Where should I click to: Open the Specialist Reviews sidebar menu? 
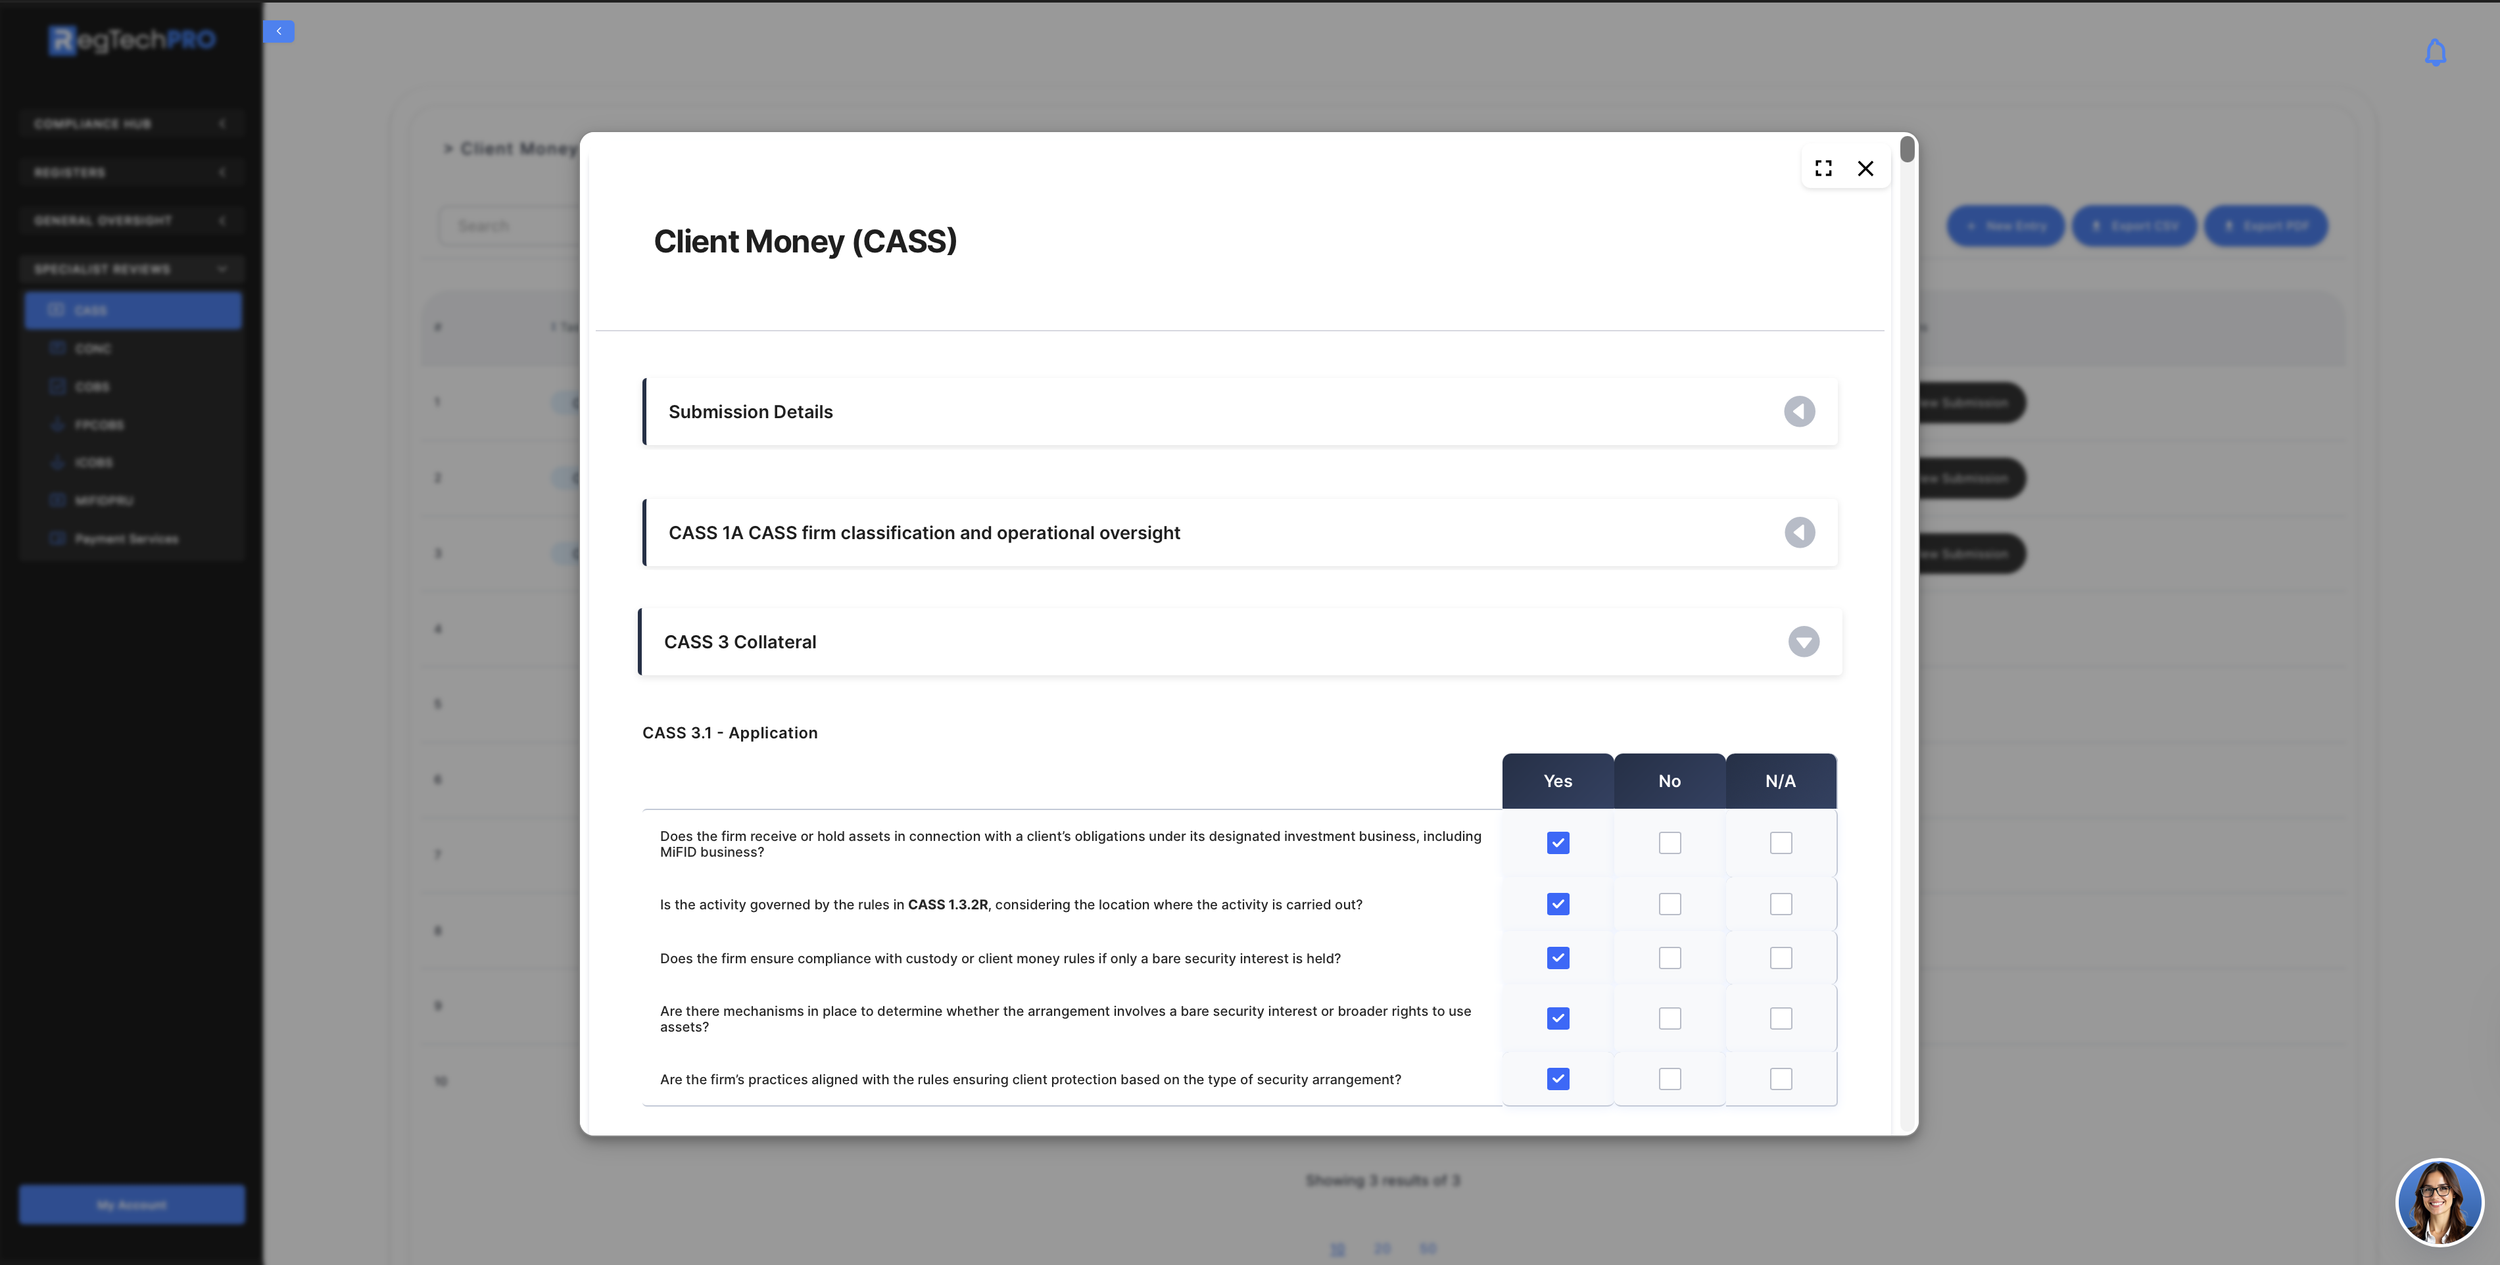click(131, 269)
